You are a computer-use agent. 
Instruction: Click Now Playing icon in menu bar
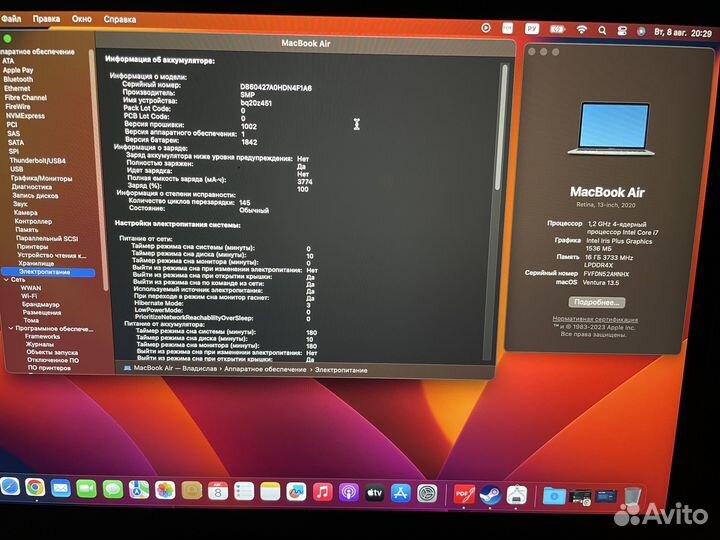pyautogui.click(x=485, y=28)
